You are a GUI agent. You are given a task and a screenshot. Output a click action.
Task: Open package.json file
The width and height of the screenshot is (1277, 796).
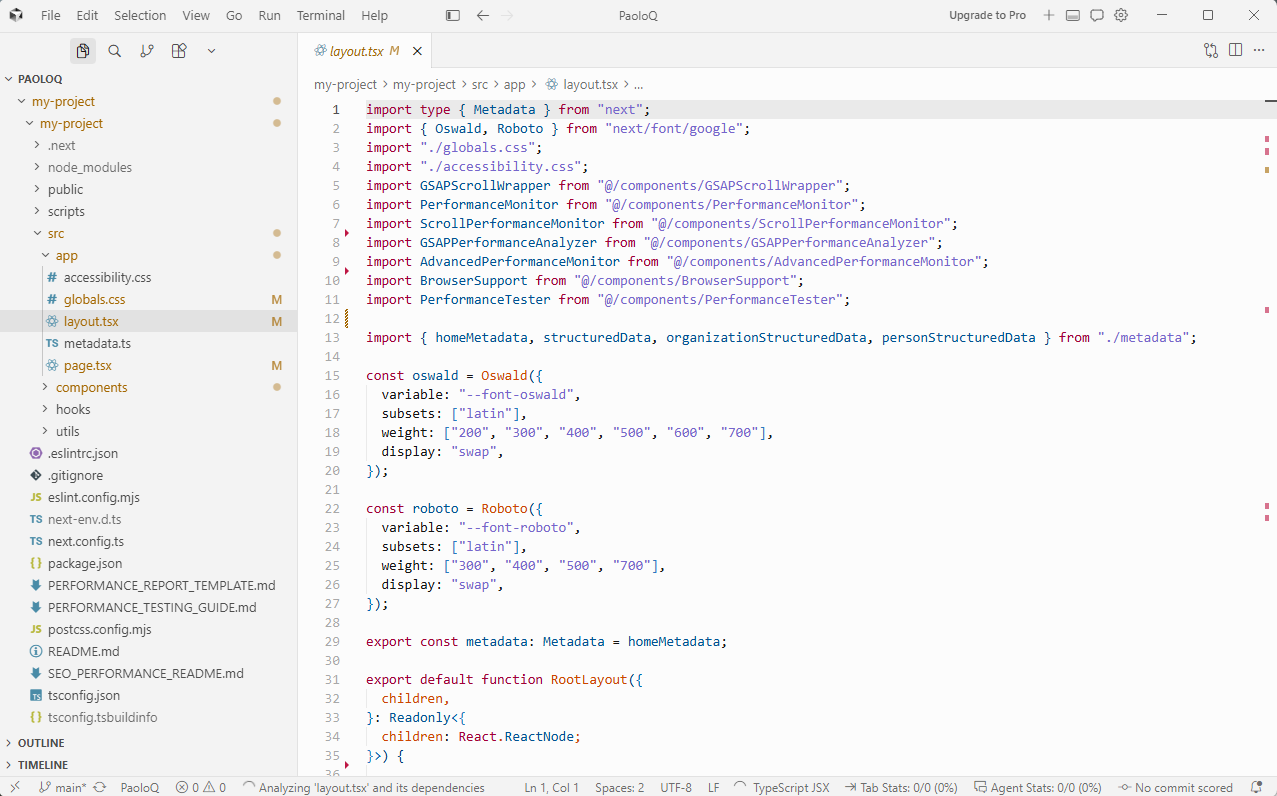tap(148, 563)
